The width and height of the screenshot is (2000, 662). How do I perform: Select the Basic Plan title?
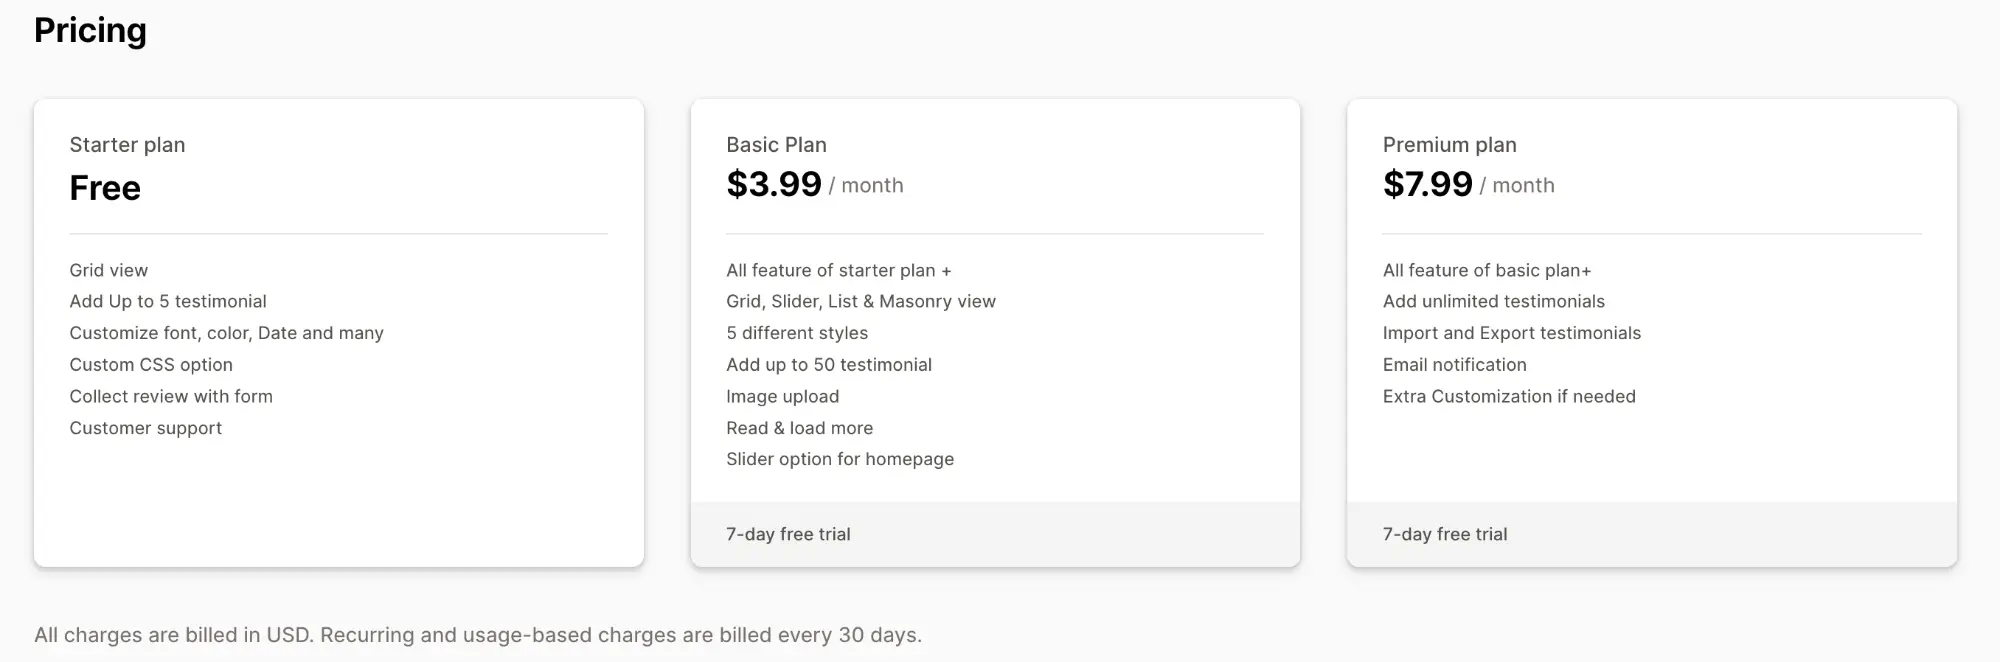pos(776,145)
